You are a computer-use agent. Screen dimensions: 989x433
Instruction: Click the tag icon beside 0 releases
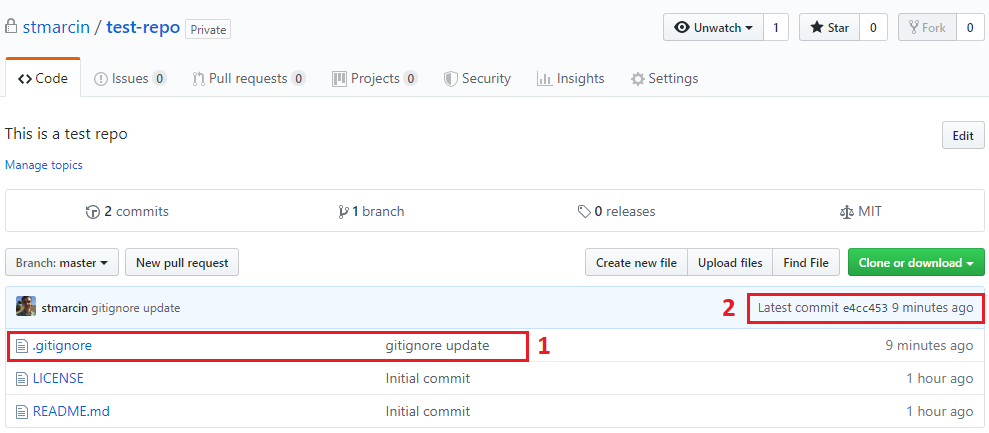pyautogui.click(x=584, y=211)
